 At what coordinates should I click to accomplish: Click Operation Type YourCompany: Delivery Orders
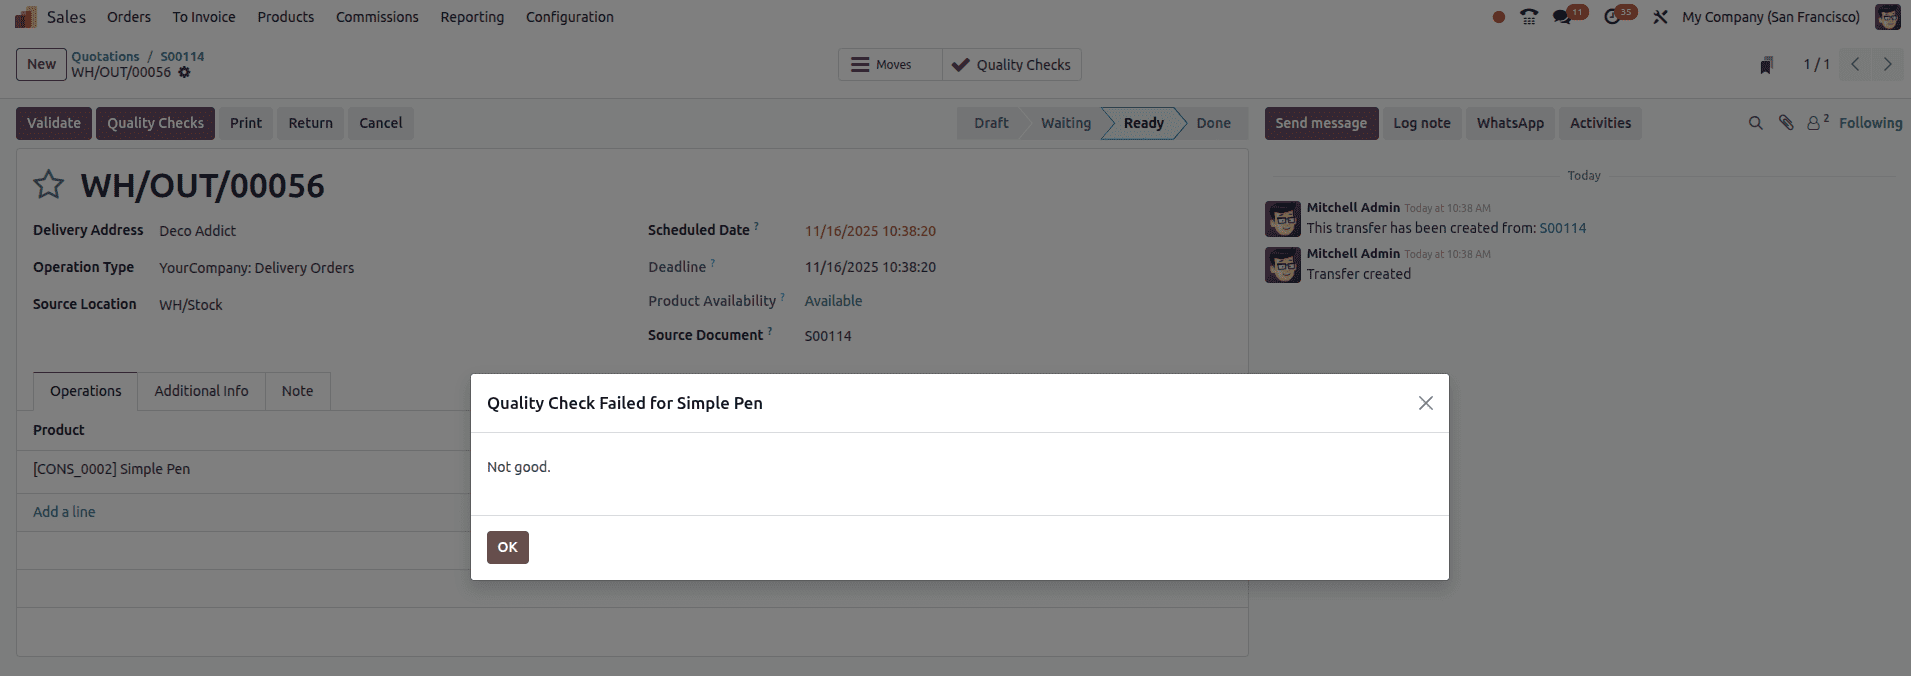pyautogui.click(x=256, y=268)
